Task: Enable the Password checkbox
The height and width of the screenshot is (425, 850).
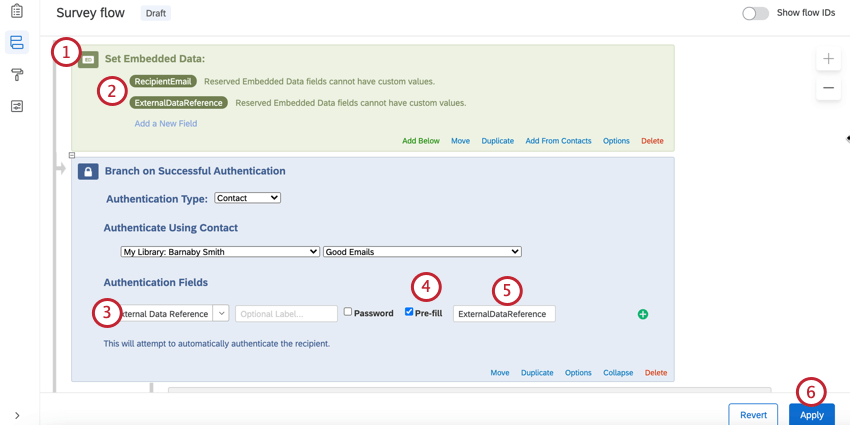Action: (348, 312)
